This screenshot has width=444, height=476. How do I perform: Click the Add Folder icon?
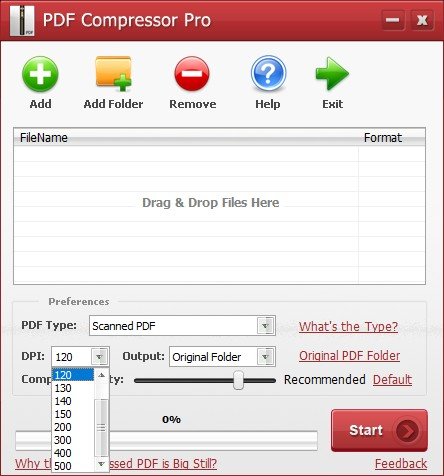113,73
